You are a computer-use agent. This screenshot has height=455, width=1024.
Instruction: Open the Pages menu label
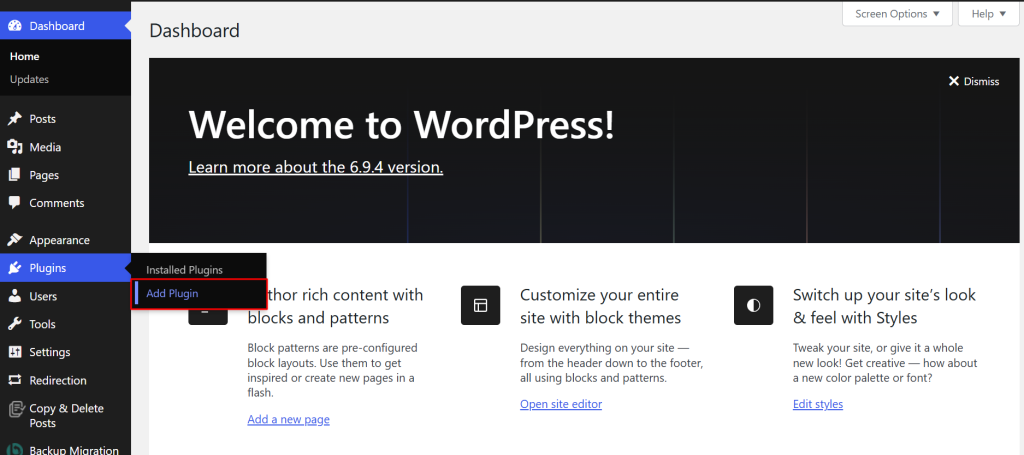44,176
